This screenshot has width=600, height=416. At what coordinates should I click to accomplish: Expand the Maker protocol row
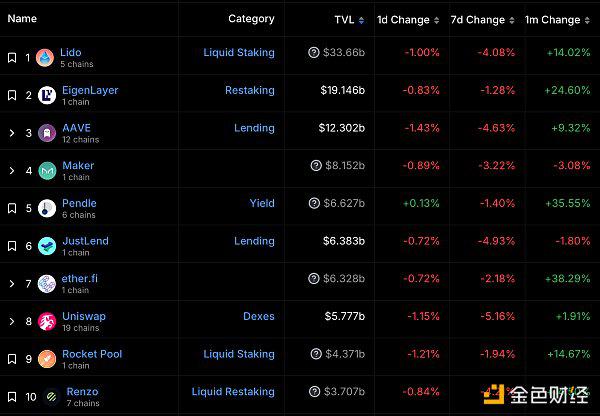coord(12,170)
